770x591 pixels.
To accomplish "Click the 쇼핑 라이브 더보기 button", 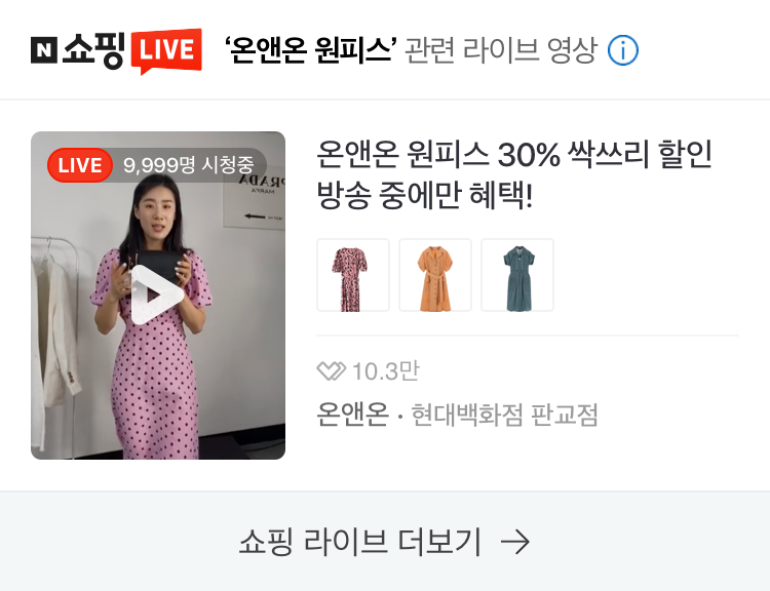I will (385, 541).
